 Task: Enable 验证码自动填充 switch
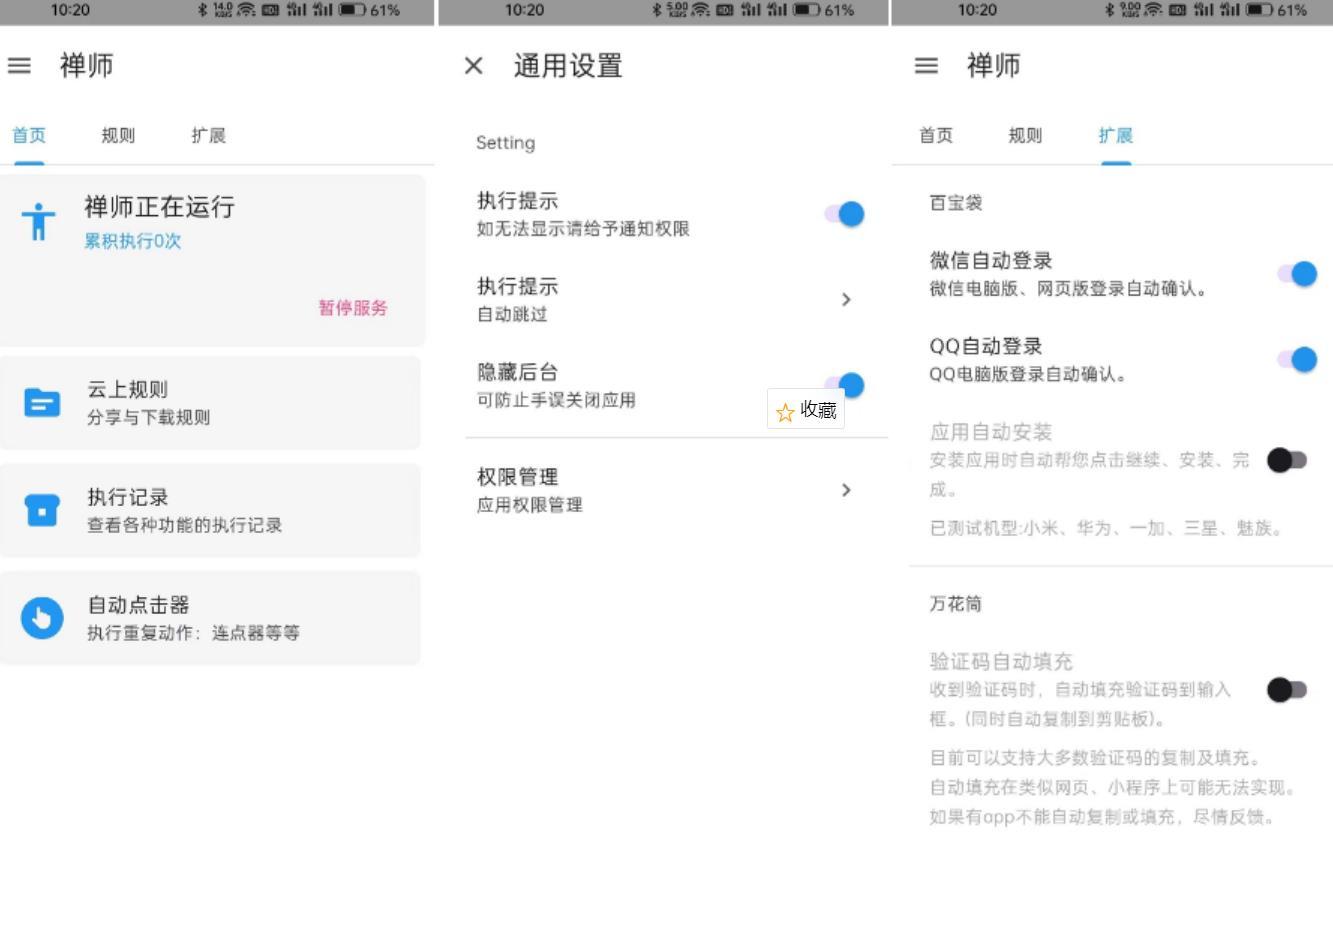[1287, 690]
